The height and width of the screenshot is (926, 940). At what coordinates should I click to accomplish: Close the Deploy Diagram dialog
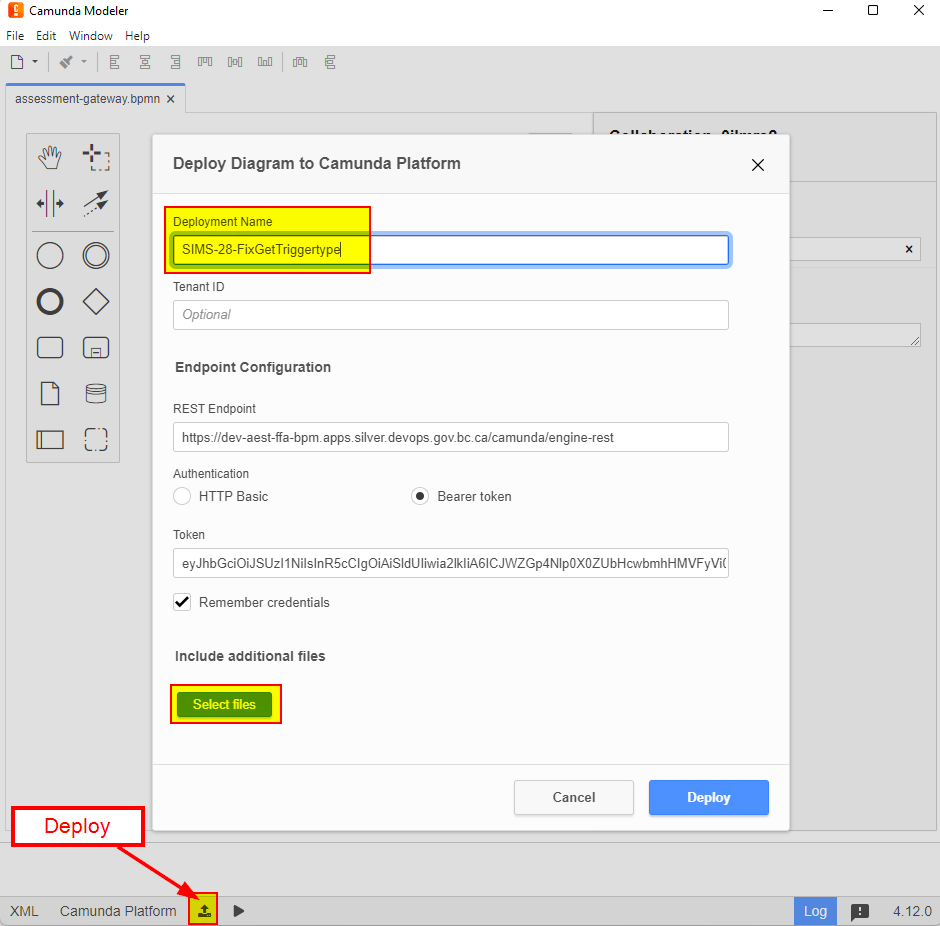(758, 165)
